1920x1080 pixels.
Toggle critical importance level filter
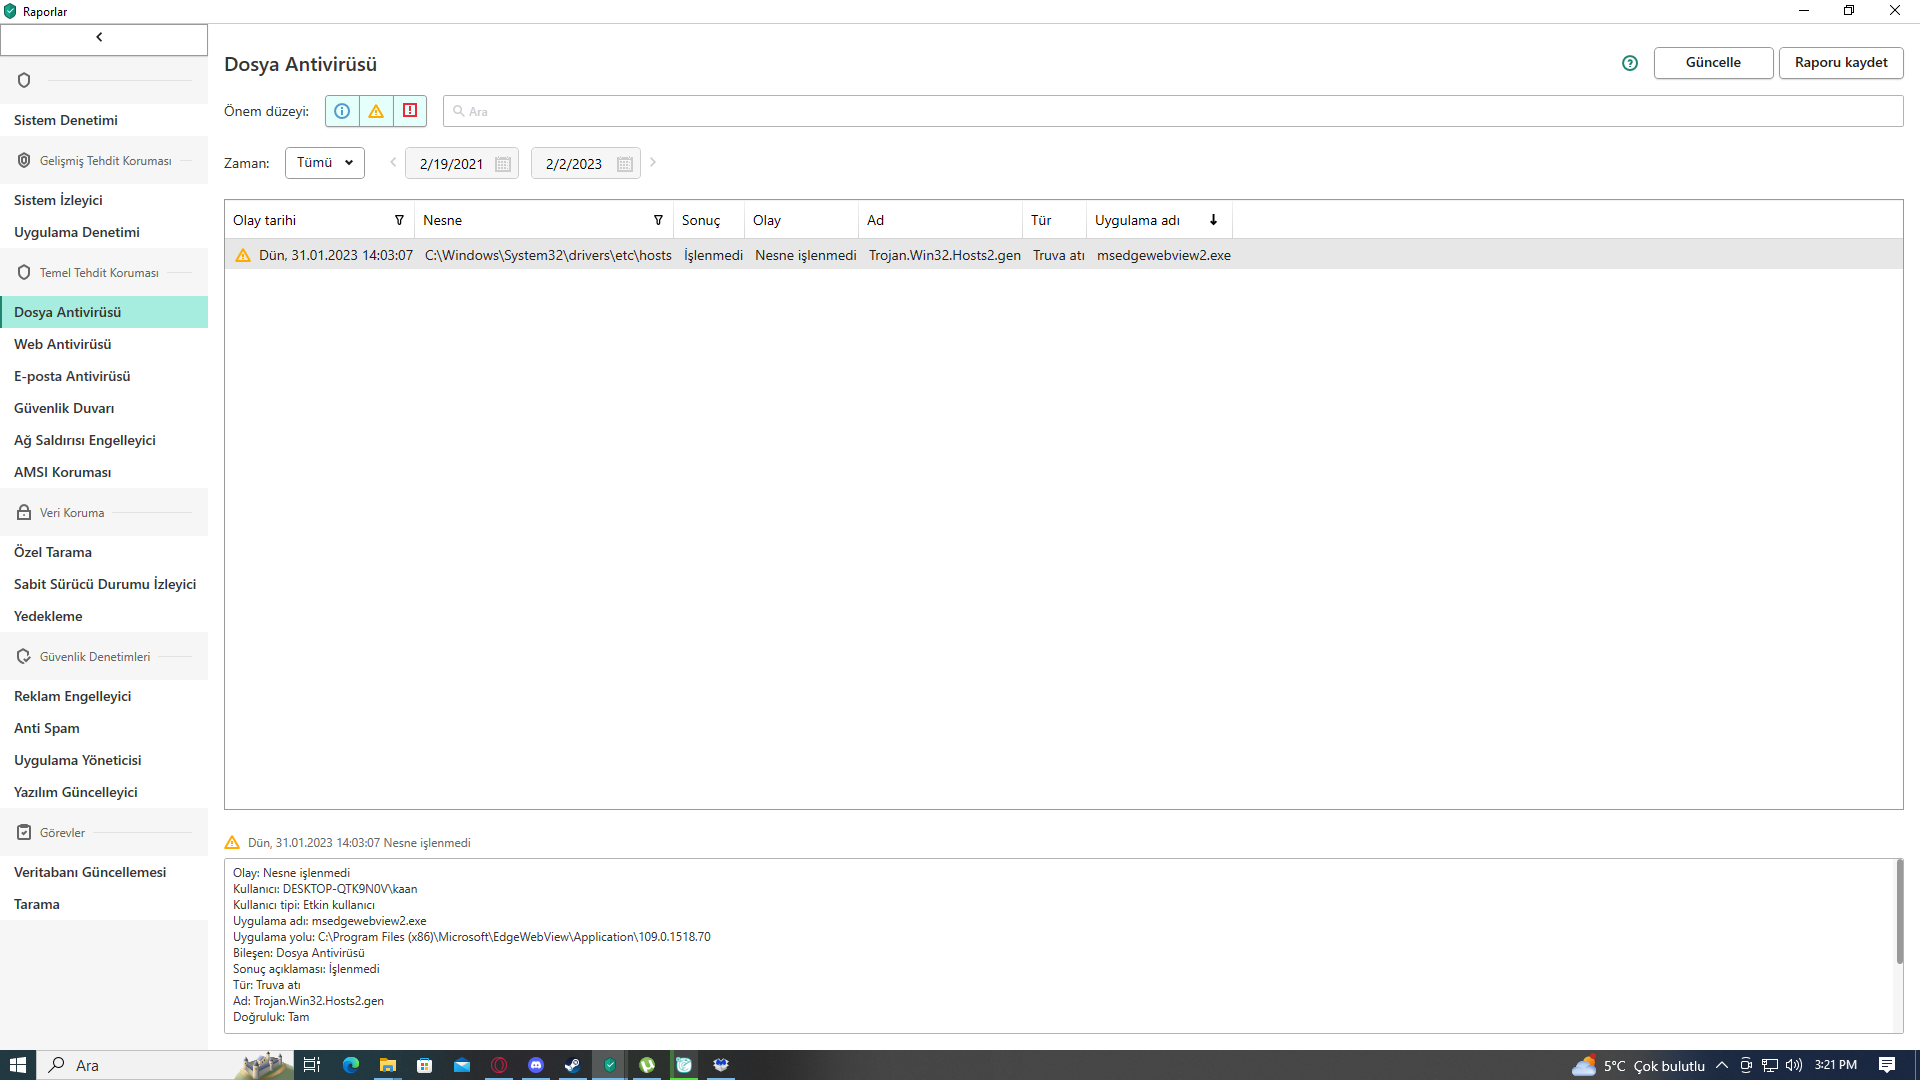coord(410,111)
